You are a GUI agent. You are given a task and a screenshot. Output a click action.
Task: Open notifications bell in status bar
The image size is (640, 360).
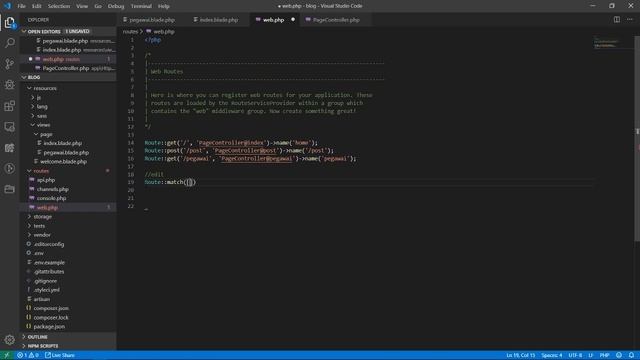631,355
